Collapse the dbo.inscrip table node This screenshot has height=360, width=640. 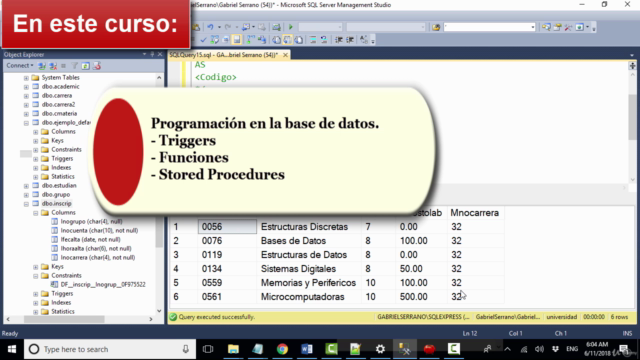pos(26,204)
